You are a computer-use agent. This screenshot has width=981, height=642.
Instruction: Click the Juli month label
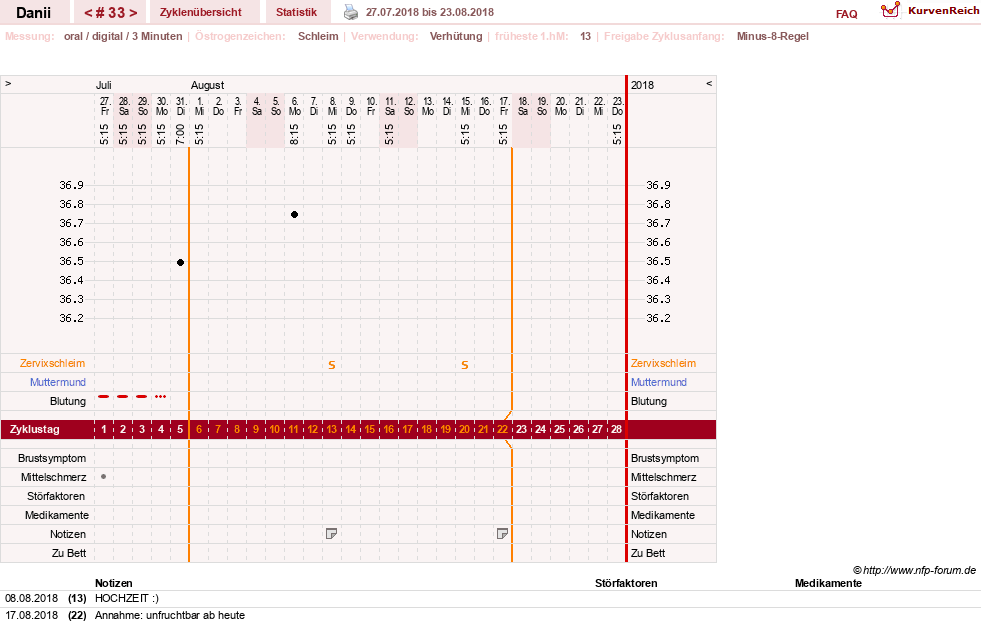(x=103, y=85)
